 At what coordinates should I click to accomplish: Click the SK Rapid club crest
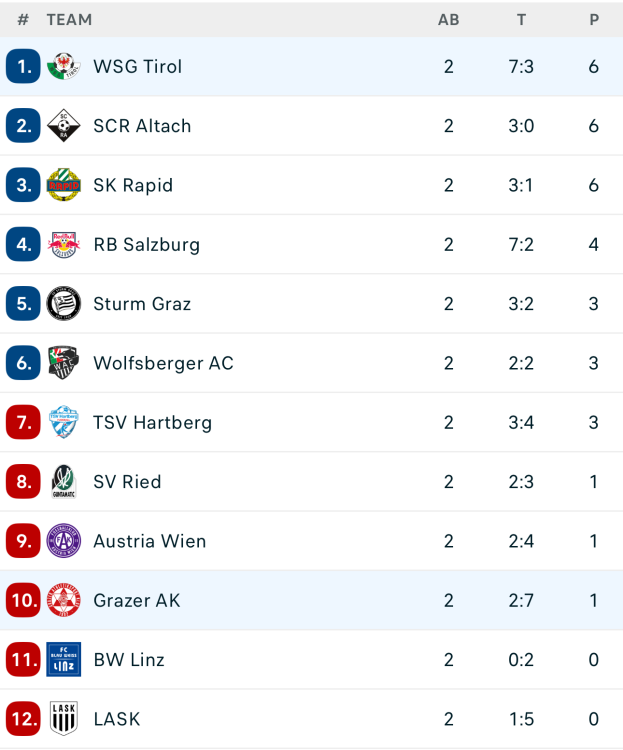pyautogui.click(x=63, y=185)
